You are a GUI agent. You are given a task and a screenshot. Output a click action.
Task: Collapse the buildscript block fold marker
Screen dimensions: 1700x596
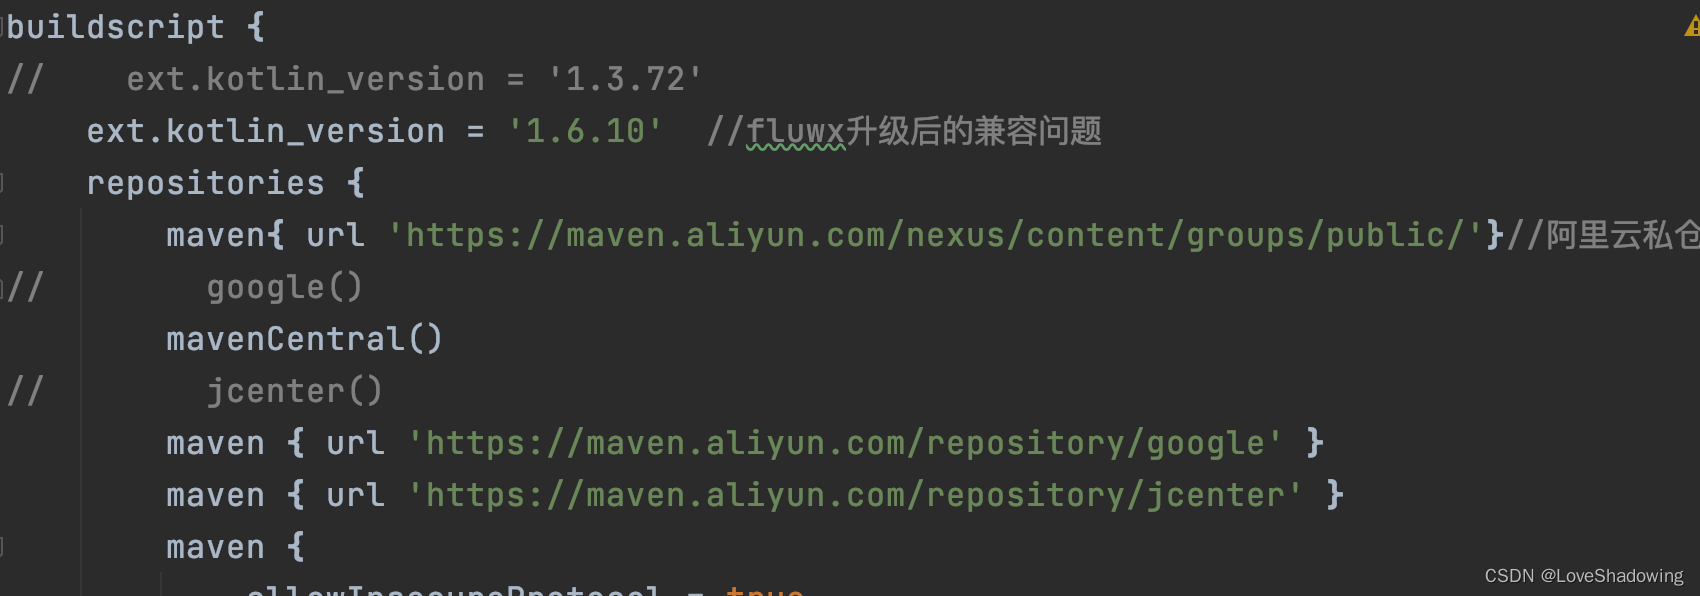pos(2,27)
